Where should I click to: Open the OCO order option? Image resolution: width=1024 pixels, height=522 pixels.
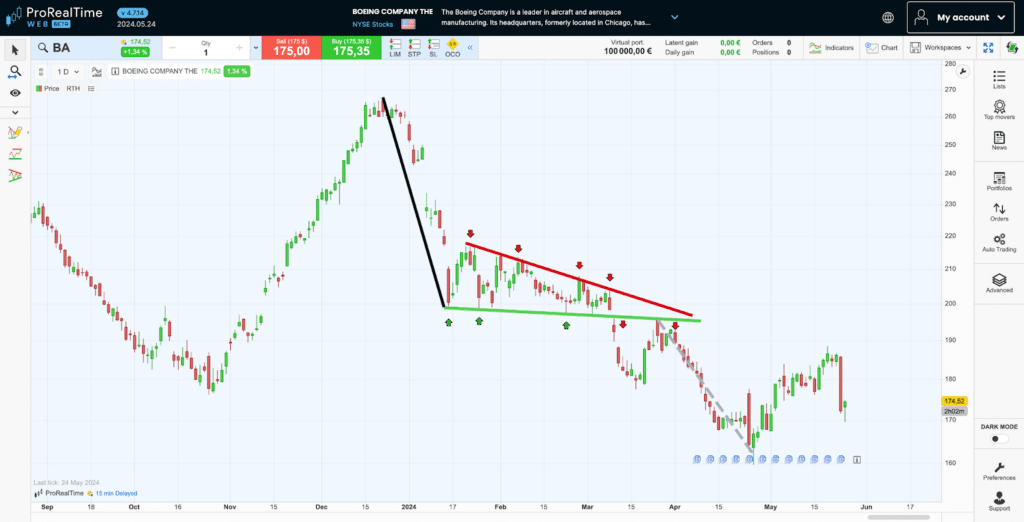453,48
